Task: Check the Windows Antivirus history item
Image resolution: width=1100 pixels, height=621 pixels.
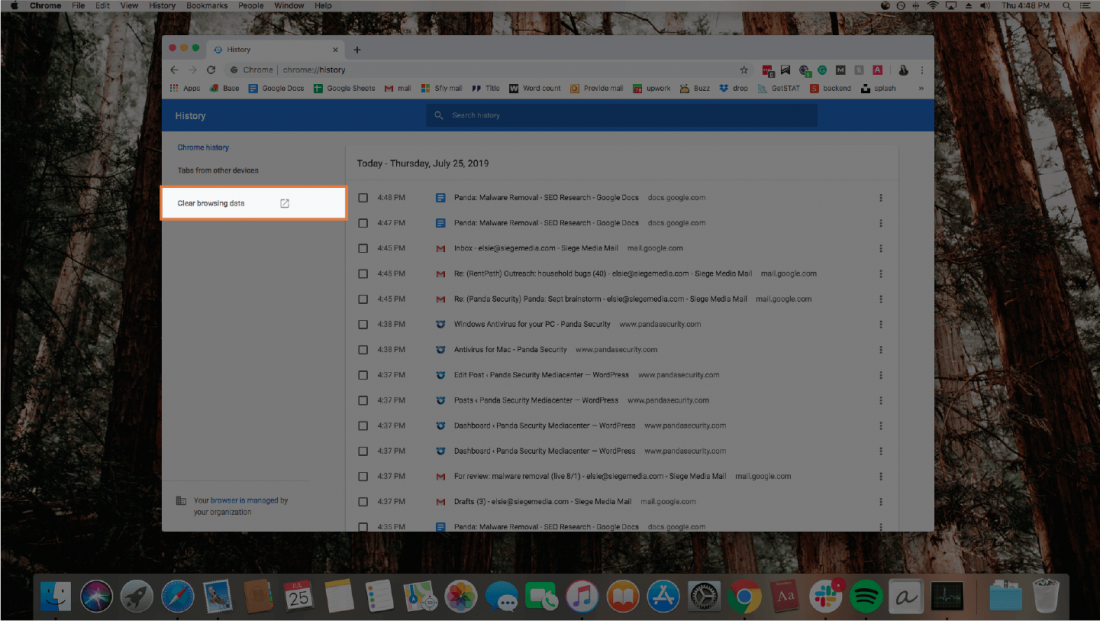Action: [364, 324]
